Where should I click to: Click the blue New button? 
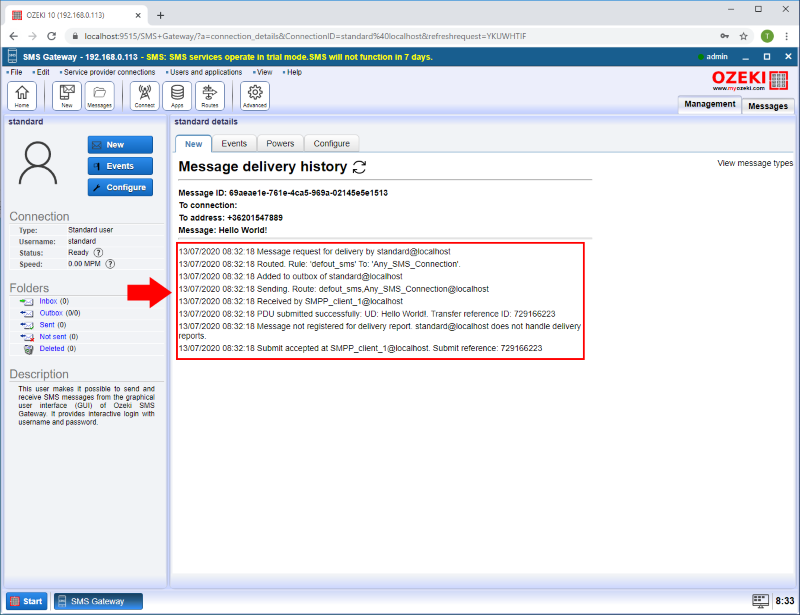coord(120,145)
